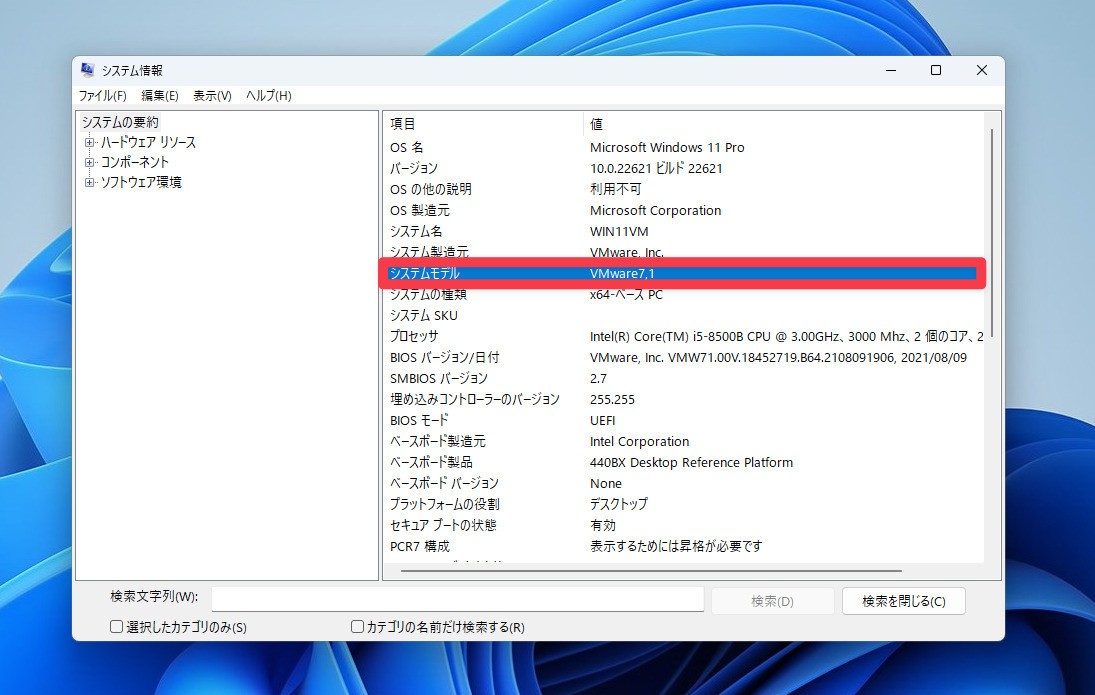Click the Microsoft Windows 11 Pro value

[667, 147]
